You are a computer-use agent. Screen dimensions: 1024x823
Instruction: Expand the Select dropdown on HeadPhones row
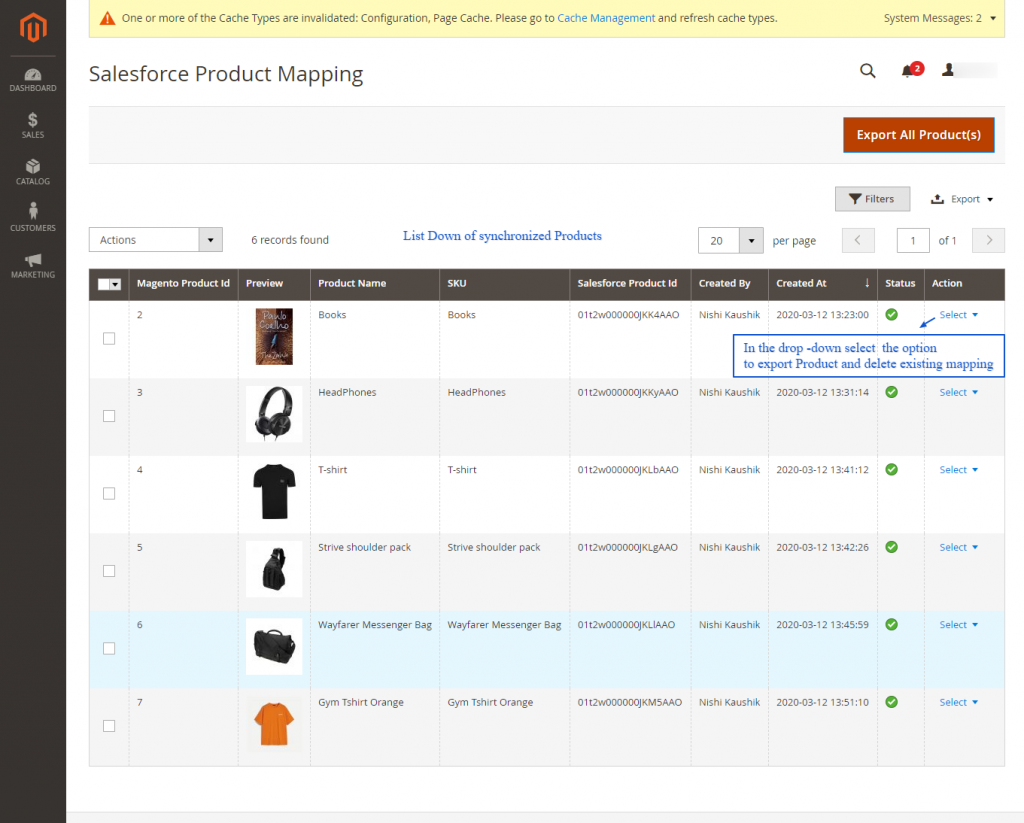tap(958, 392)
